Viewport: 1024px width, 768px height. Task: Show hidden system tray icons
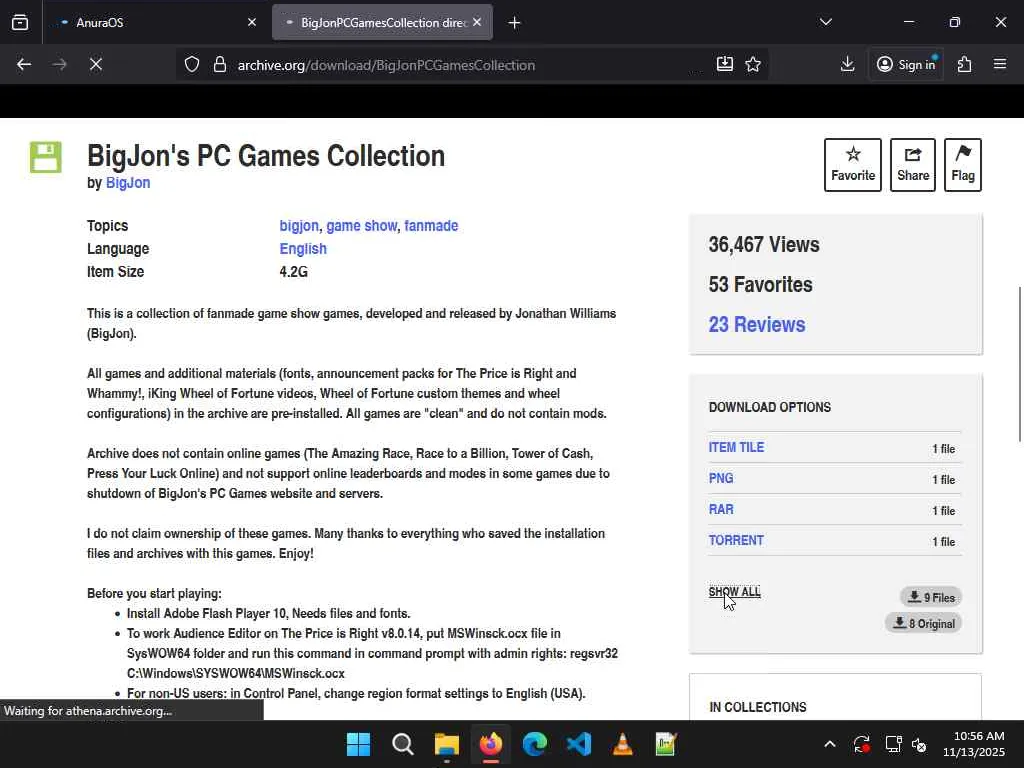[829, 744]
